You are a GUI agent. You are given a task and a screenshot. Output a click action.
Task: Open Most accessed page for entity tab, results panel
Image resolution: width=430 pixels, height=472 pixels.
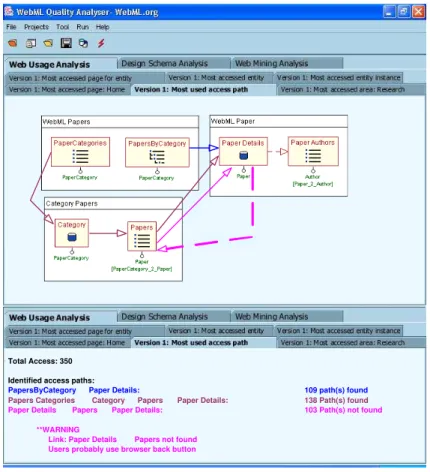85,331
